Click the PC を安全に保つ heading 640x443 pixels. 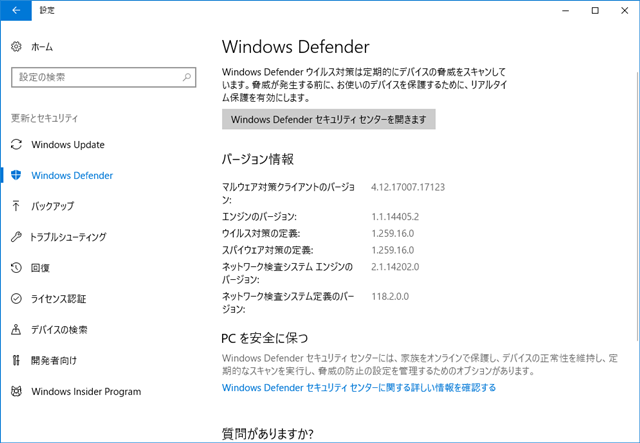(264, 338)
